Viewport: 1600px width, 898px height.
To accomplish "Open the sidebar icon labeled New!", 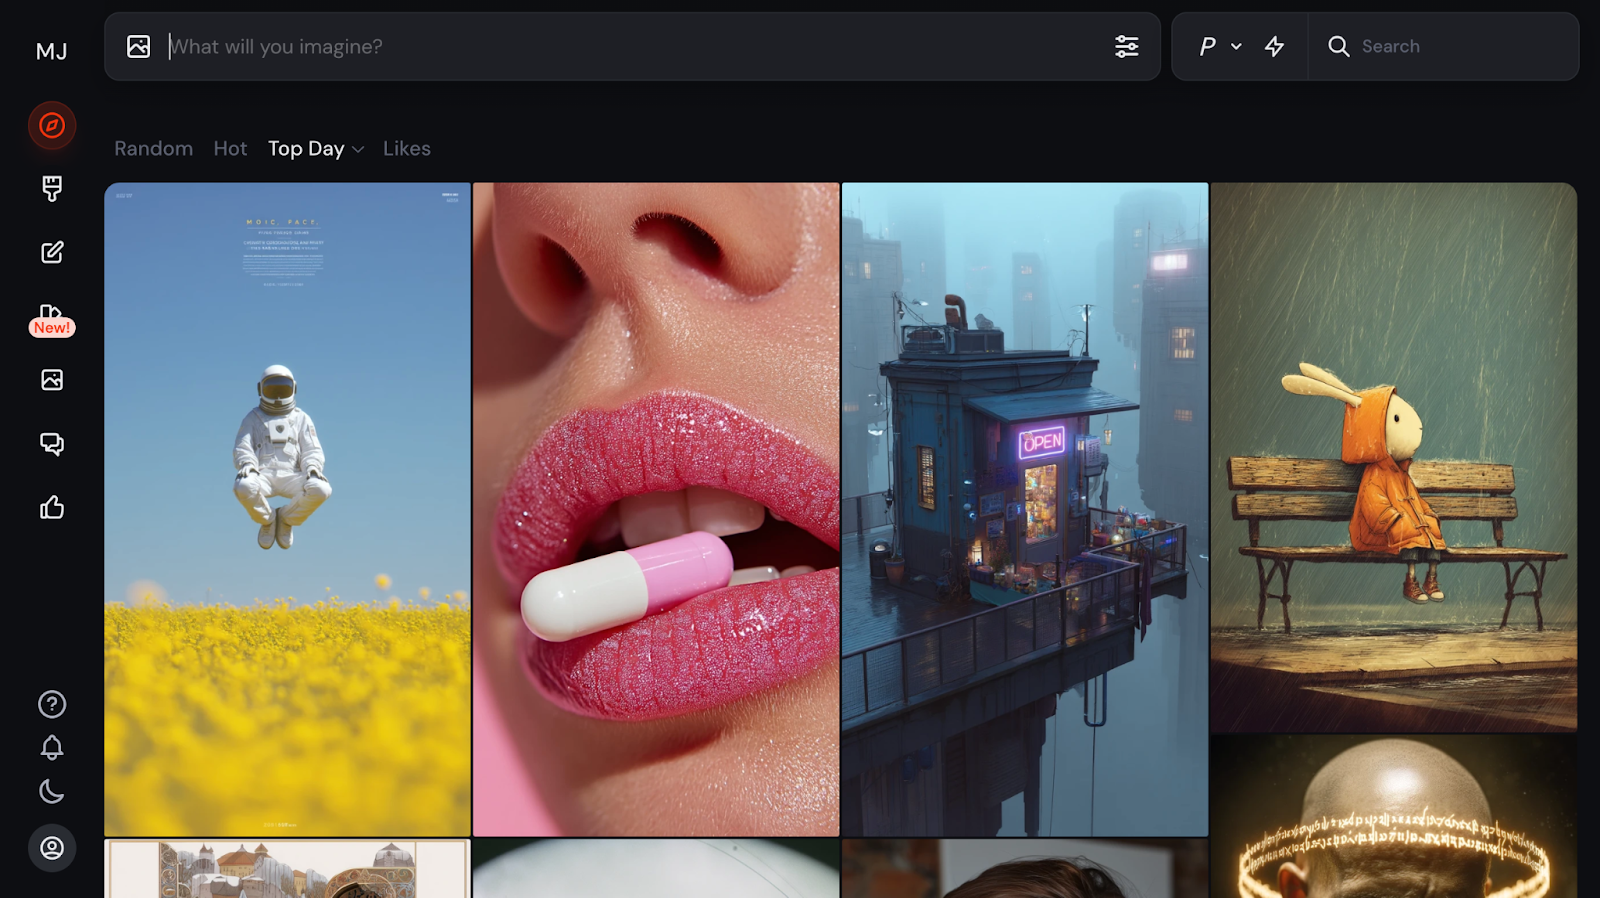I will click(x=52, y=319).
